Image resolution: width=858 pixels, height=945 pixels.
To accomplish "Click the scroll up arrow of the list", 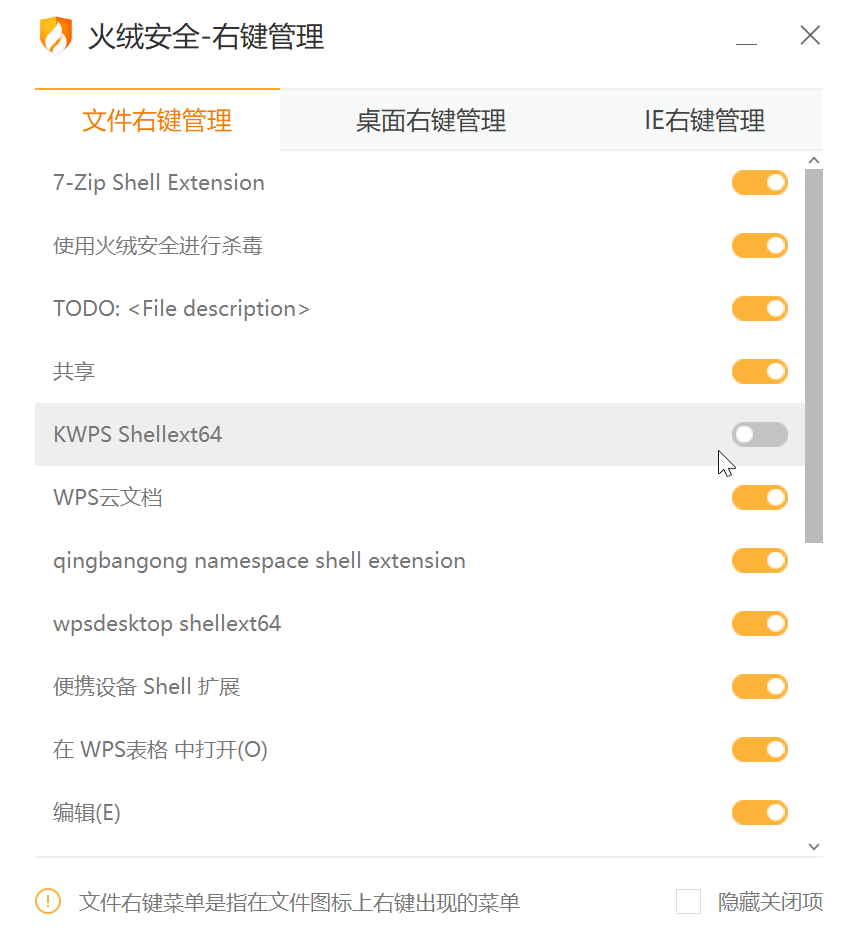I will pyautogui.click(x=813, y=160).
